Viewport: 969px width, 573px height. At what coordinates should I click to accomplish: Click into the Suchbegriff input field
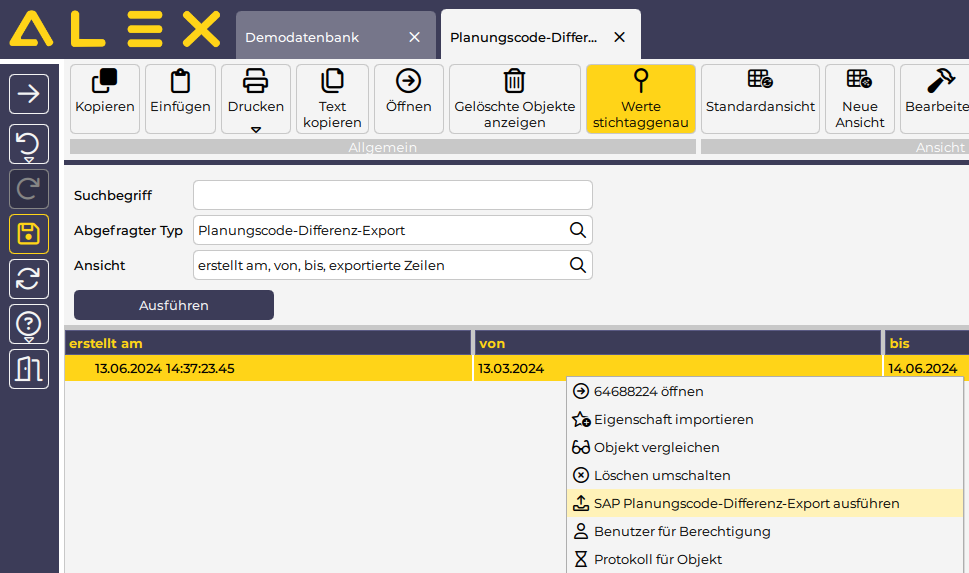(392, 195)
